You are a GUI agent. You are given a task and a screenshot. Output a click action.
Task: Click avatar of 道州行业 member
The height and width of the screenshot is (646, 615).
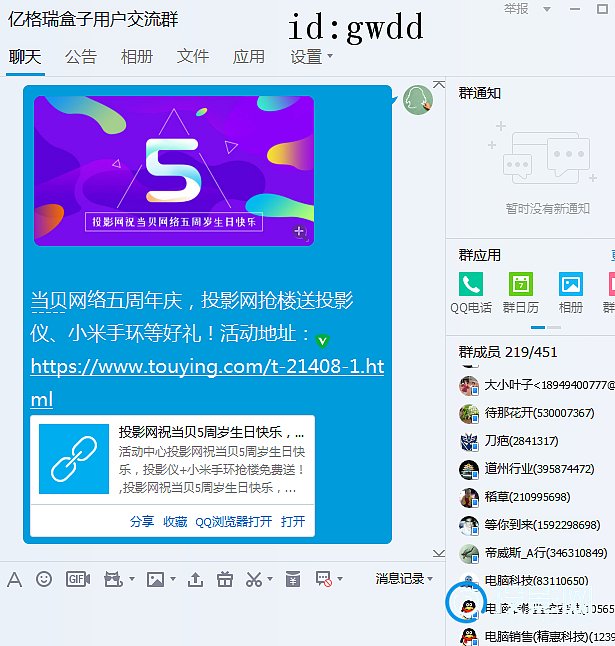pyautogui.click(x=469, y=470)
